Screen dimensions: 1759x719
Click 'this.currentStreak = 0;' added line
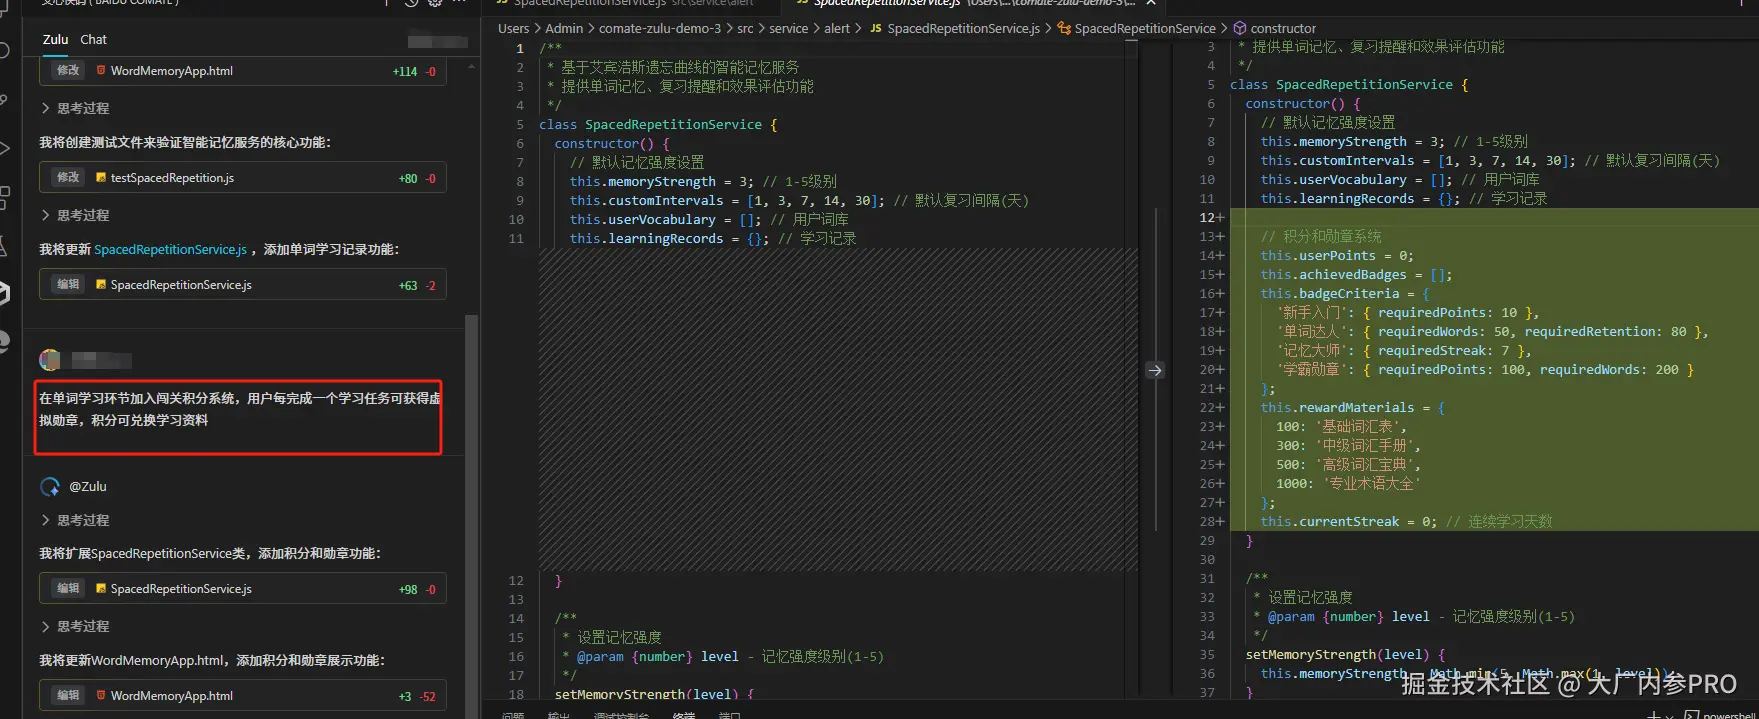click(1406, 522)
